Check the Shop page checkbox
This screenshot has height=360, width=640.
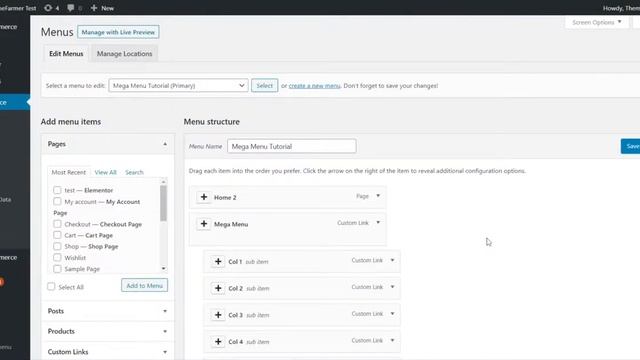point(57,246)
